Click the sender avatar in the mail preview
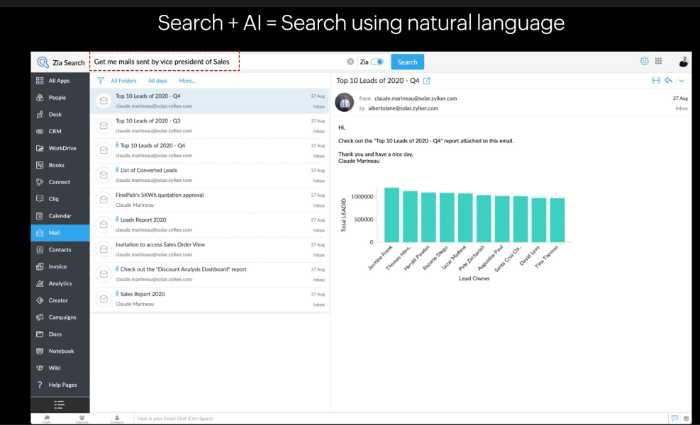Screen dimensions: 700x425 pos(344,103)
